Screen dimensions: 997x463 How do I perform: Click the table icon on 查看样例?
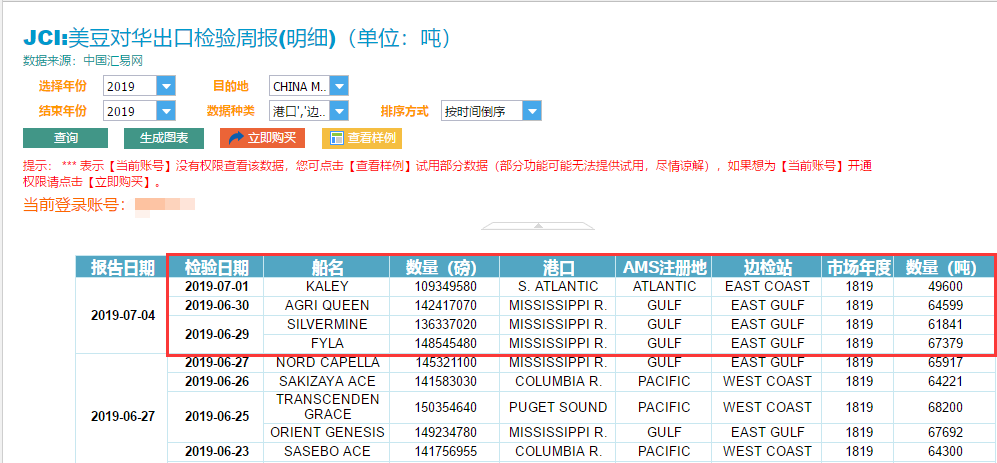[x=337, y=138]
